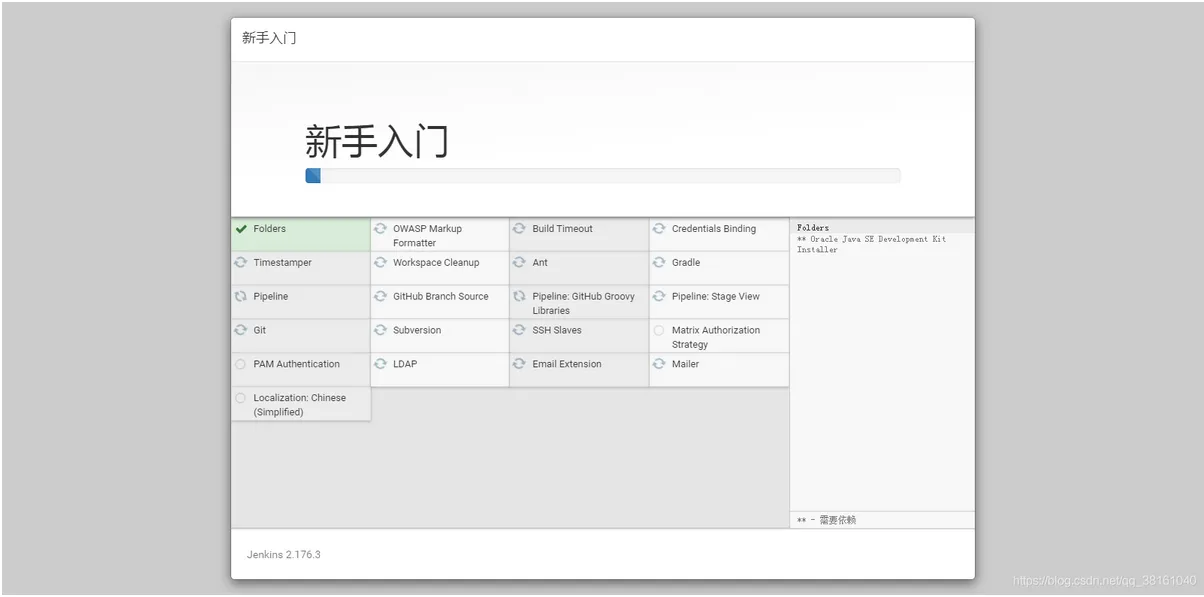Select the Mailer plugin label
Screen dimensions: 1204x597
coord(686,364)
